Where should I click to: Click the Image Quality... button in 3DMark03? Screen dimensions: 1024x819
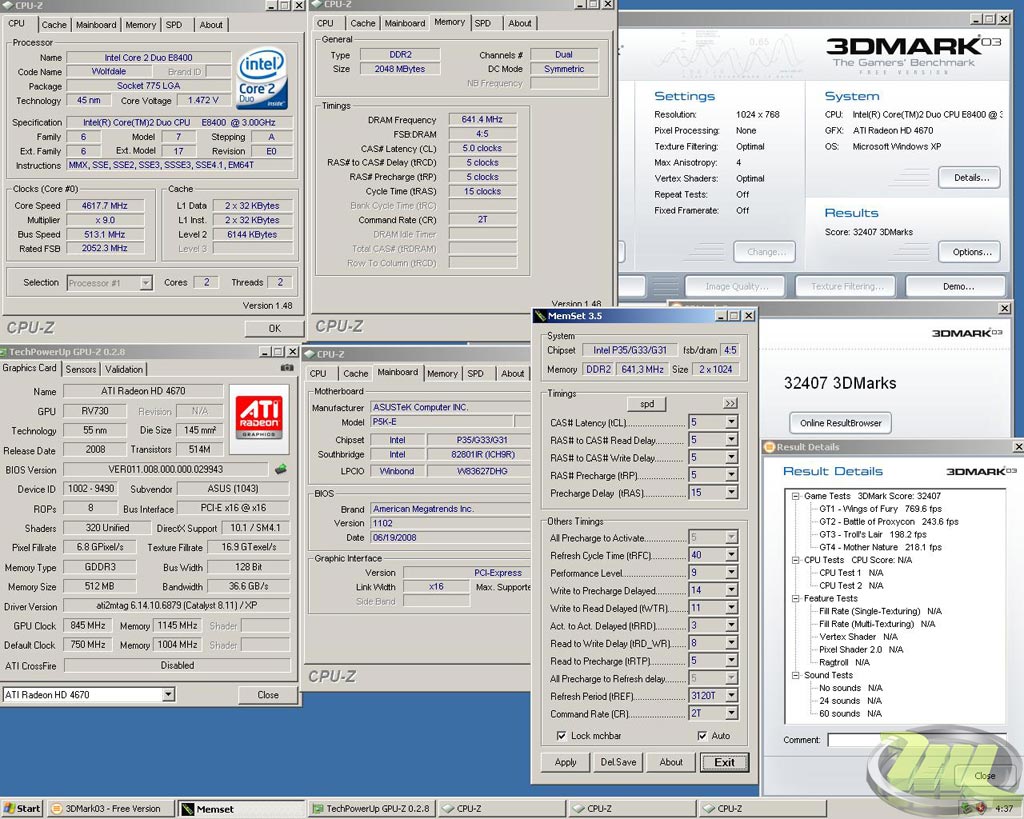(x=737, y=286)
